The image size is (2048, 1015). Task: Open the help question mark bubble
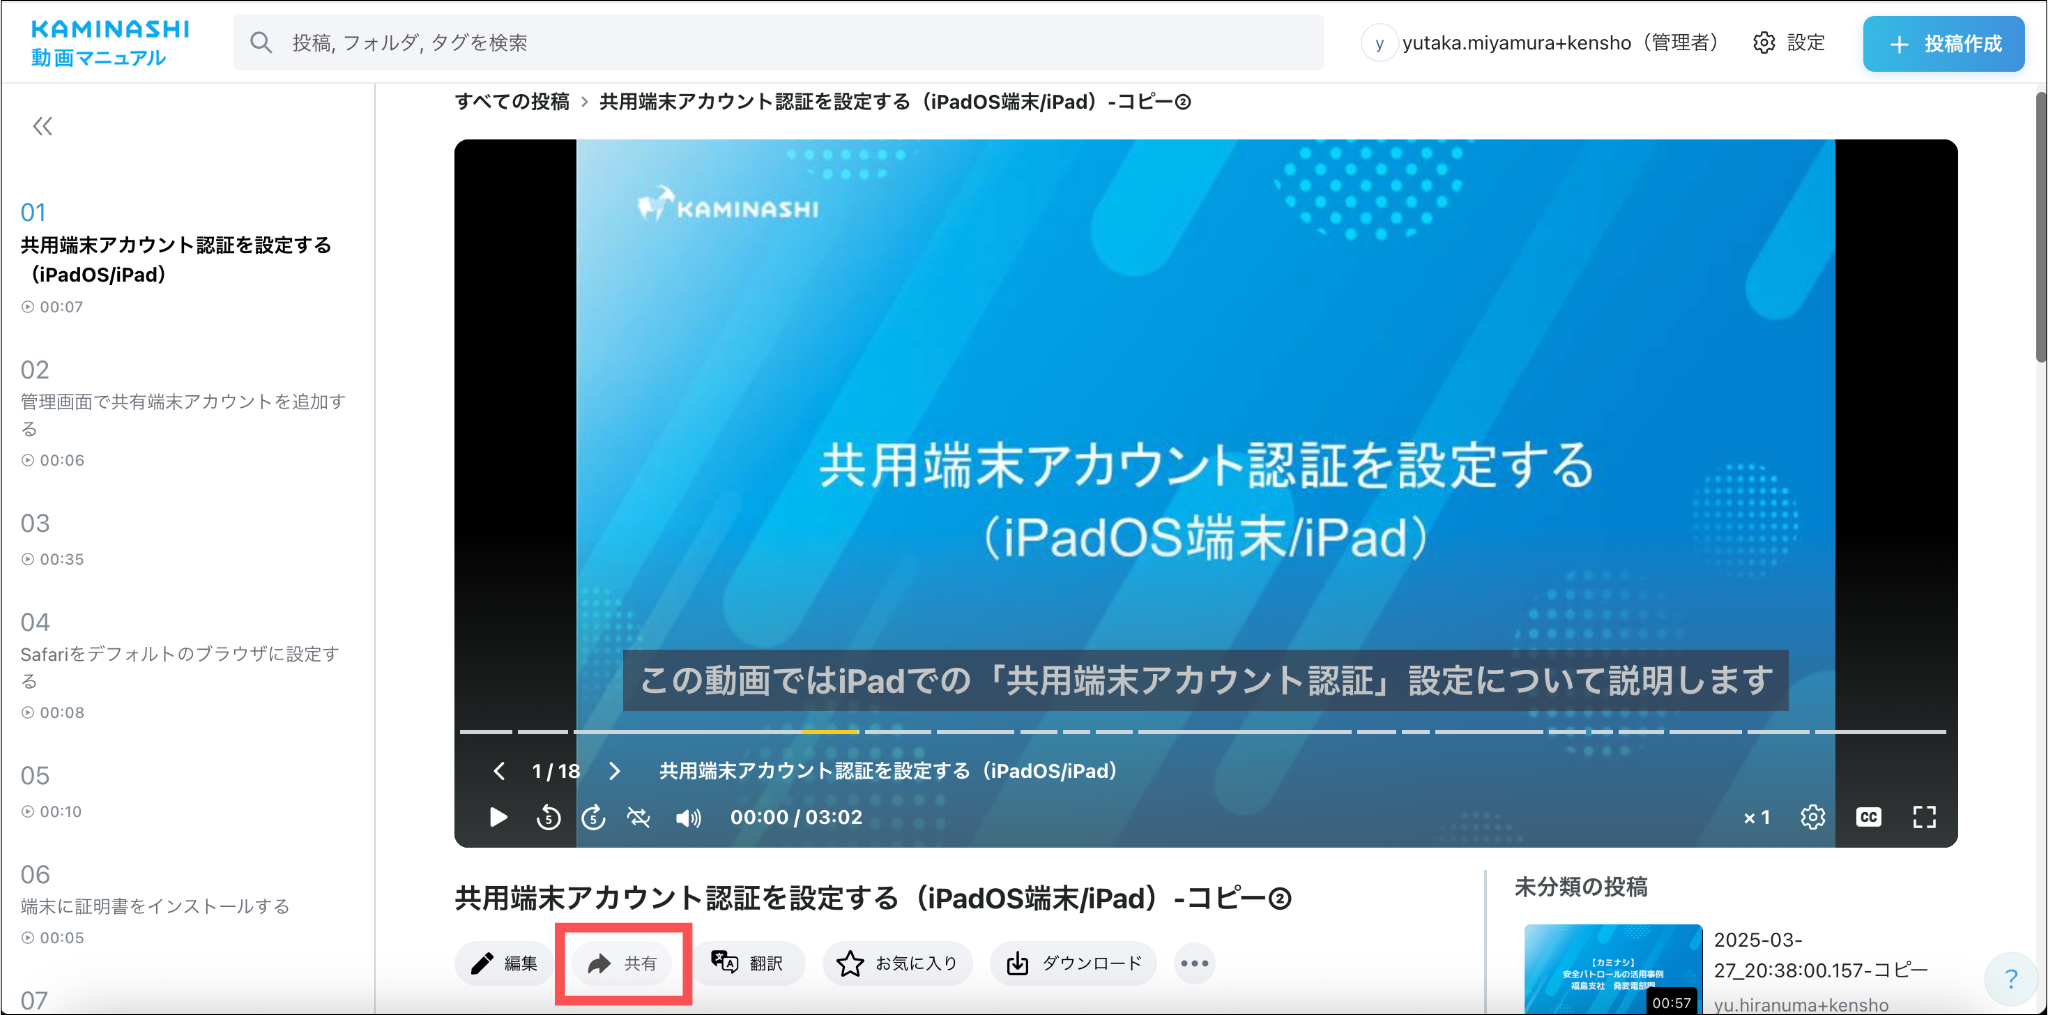[2011, 979]
